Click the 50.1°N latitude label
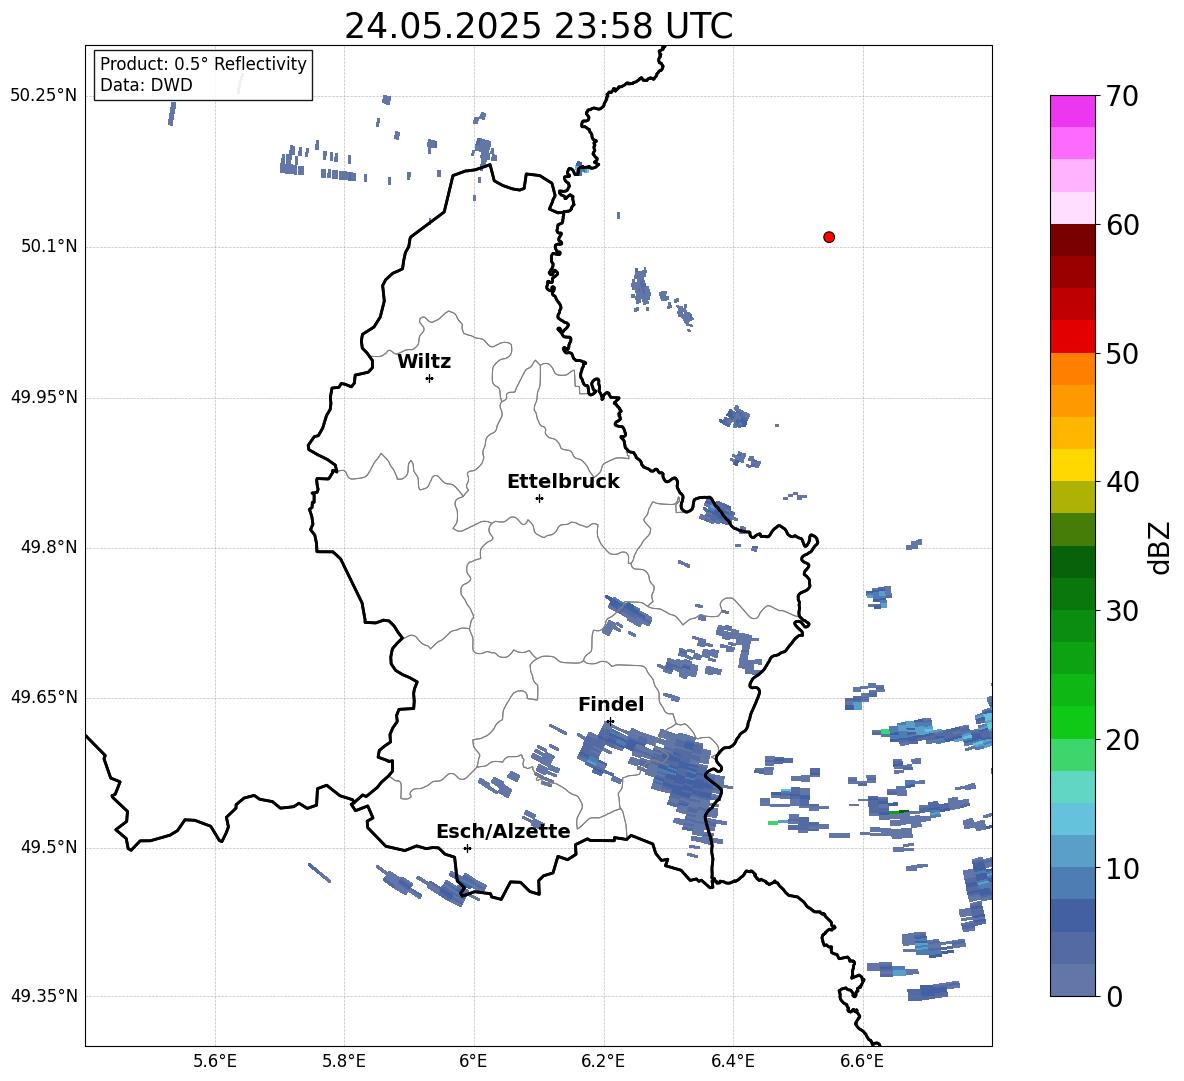 [49, 247]
